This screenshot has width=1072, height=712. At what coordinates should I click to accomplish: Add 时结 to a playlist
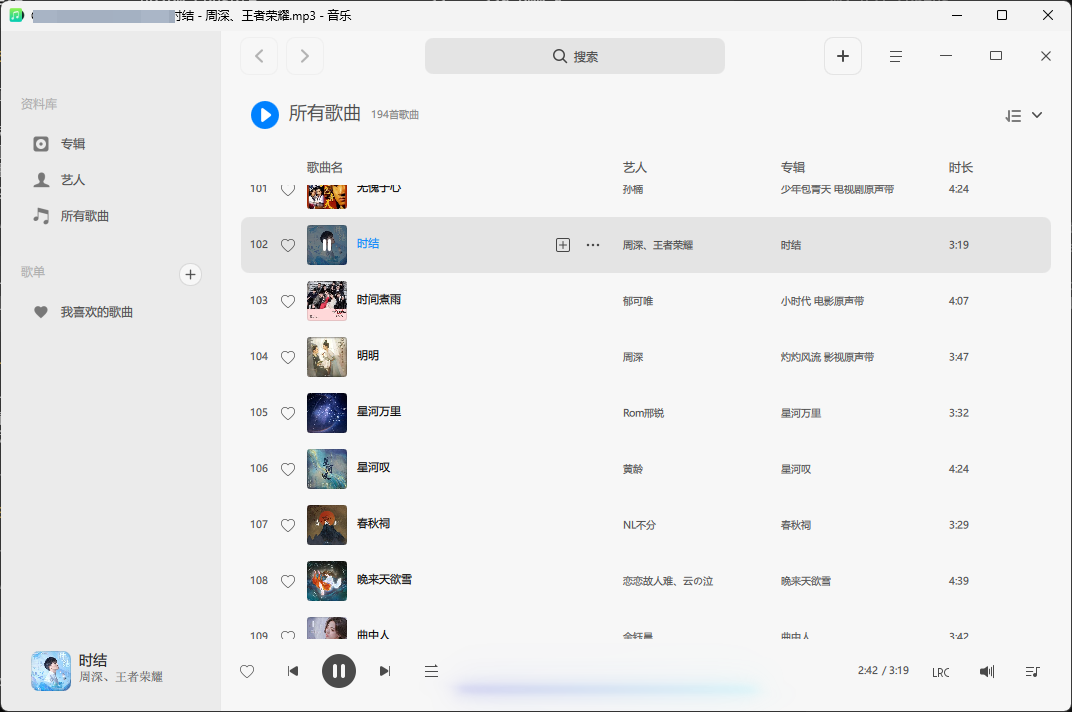point(563,245)
